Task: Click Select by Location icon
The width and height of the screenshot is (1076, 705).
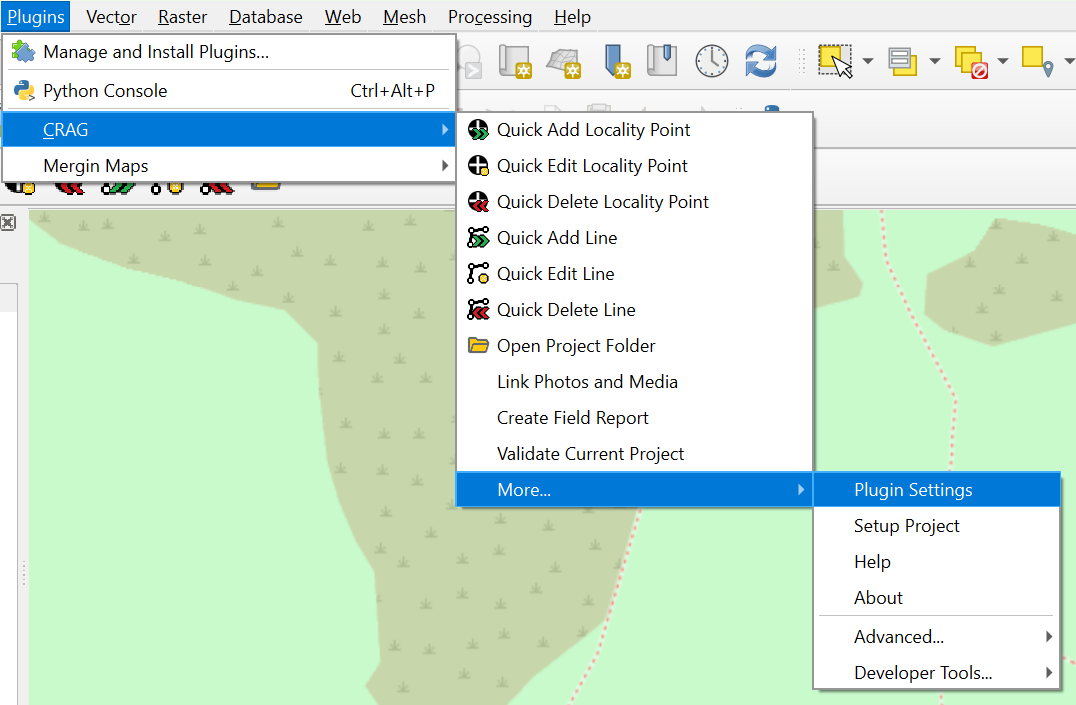Action: [1038, 61]
